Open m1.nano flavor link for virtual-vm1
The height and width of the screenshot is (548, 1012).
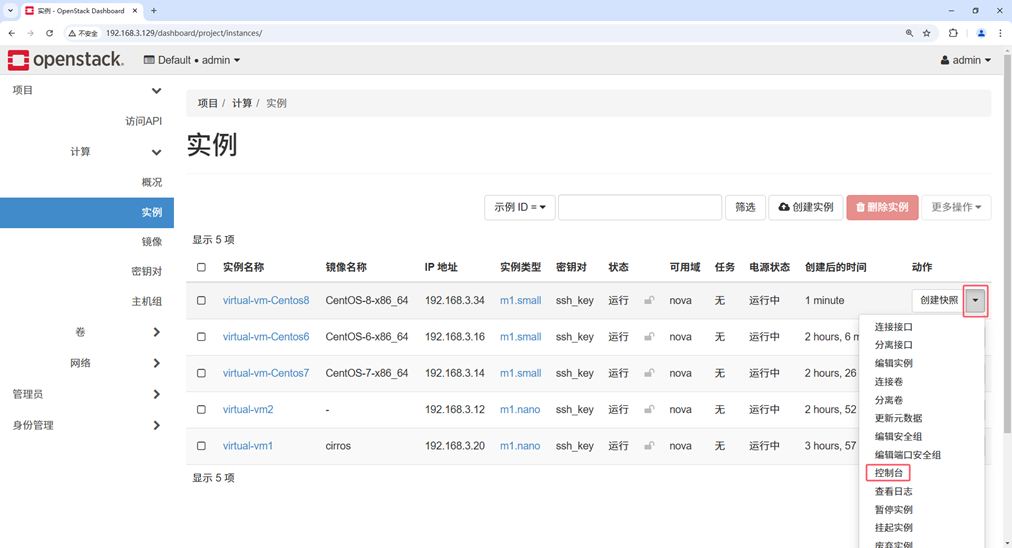[520, 445]
